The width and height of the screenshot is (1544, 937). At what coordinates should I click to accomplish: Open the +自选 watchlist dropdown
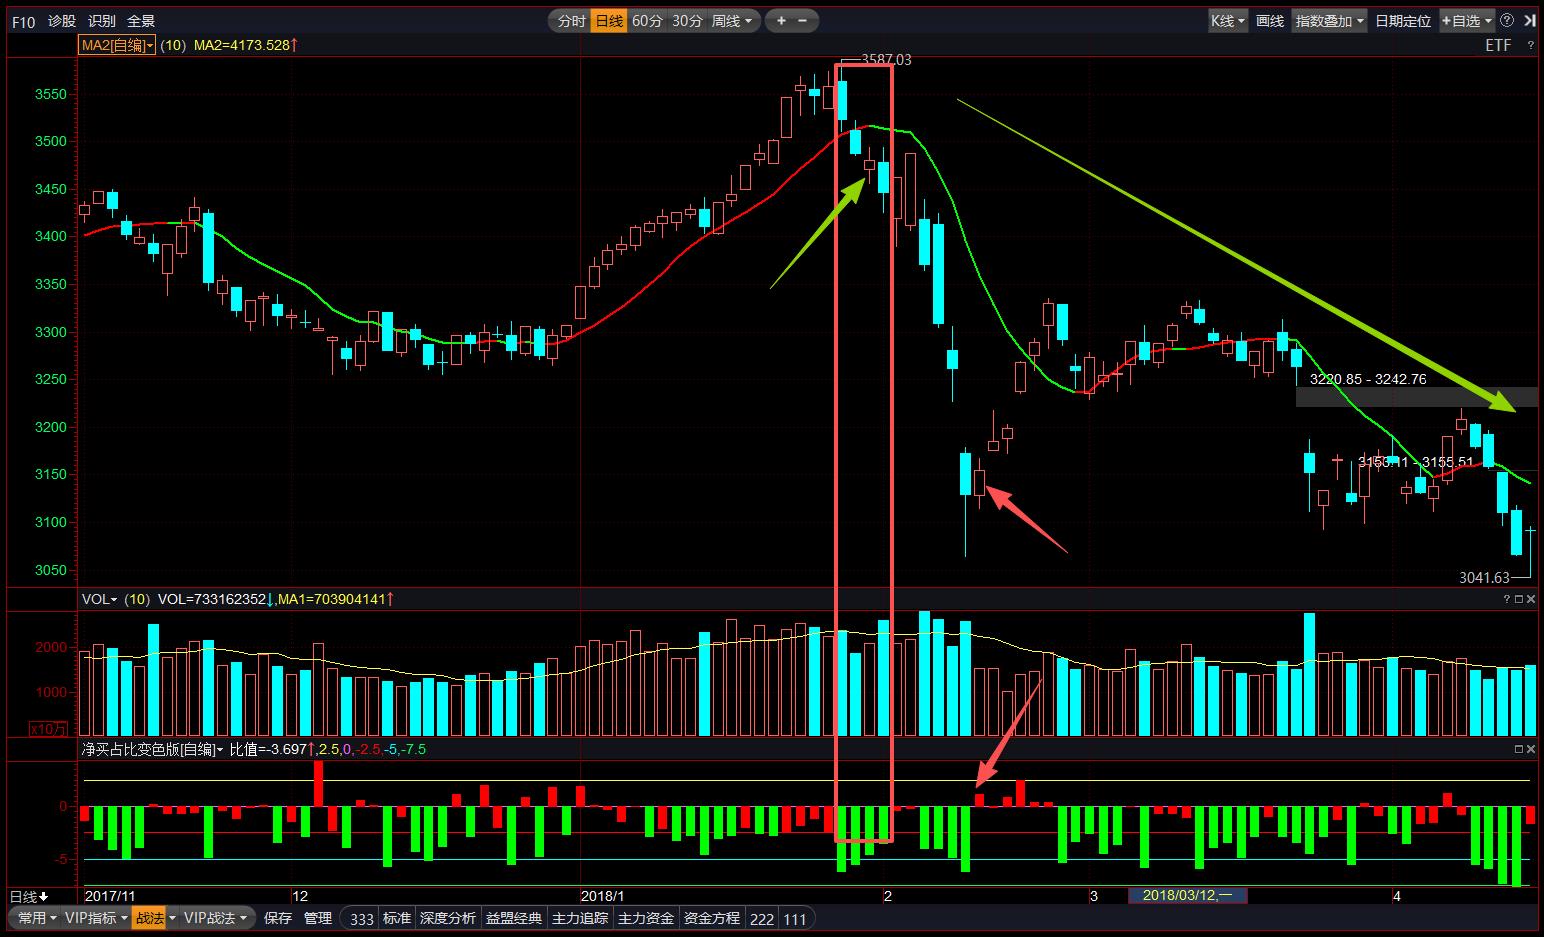pyautogui.click(x=1466, y=21)
